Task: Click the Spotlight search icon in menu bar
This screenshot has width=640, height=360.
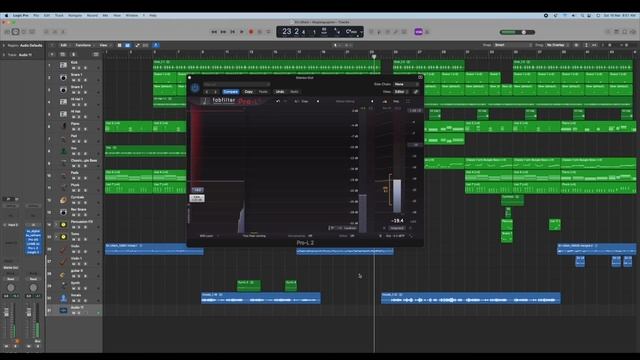Action: [582, 16]
